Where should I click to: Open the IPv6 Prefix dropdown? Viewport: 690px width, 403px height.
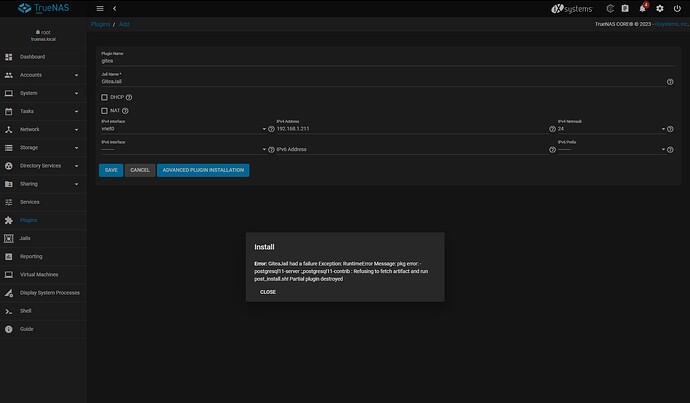[612, 149]
